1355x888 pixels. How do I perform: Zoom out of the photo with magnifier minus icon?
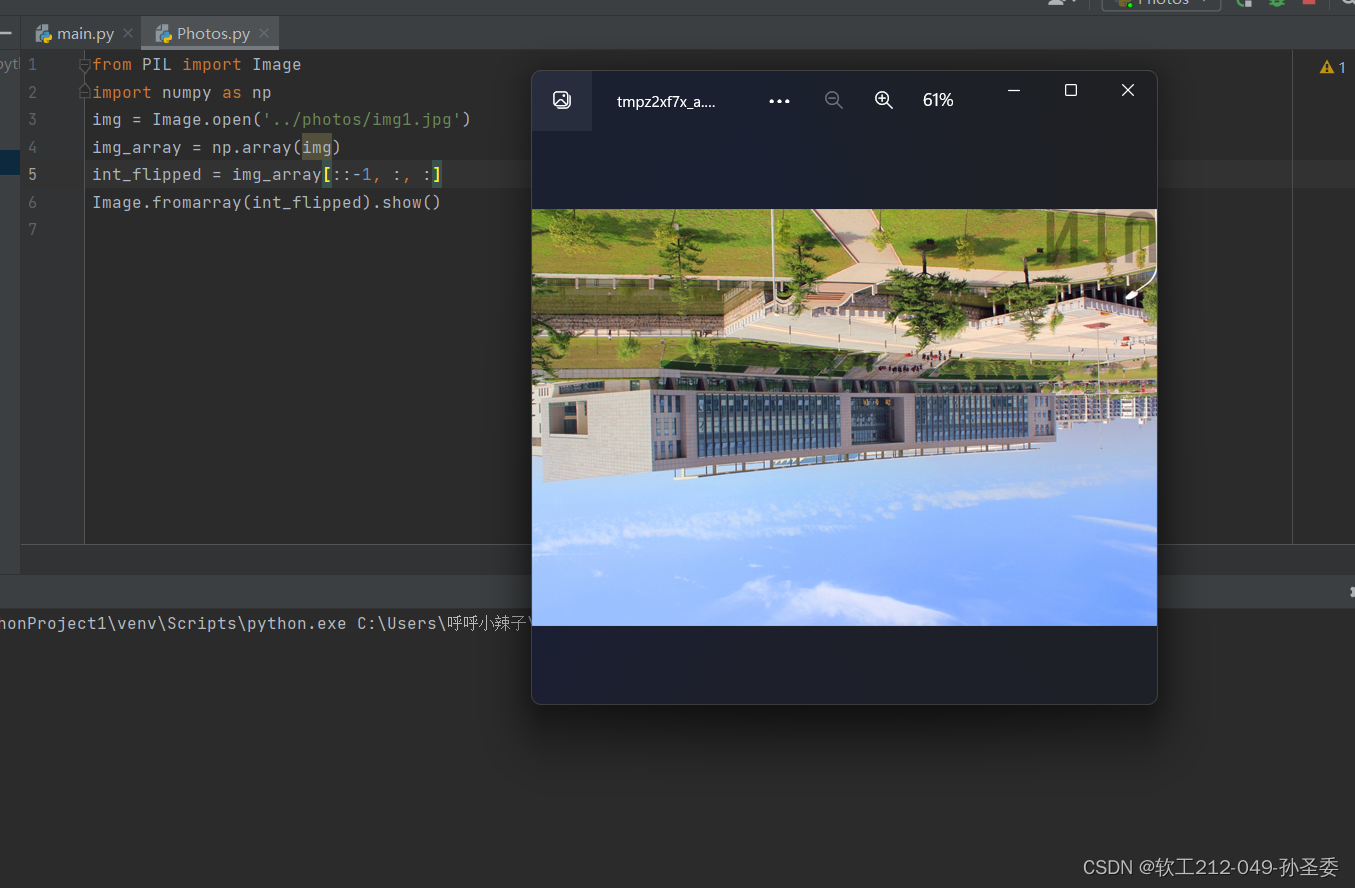pos(834,100)
